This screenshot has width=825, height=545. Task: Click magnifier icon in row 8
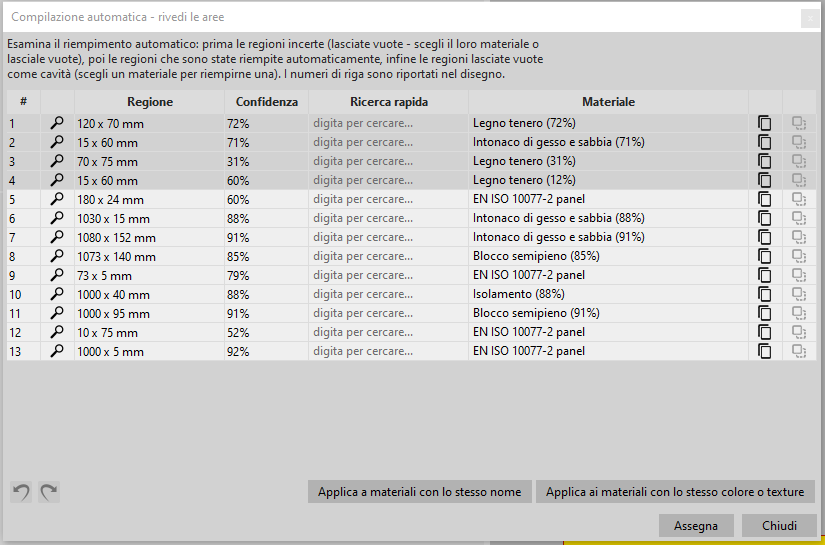pyautogui.click(x=57, y=256)
